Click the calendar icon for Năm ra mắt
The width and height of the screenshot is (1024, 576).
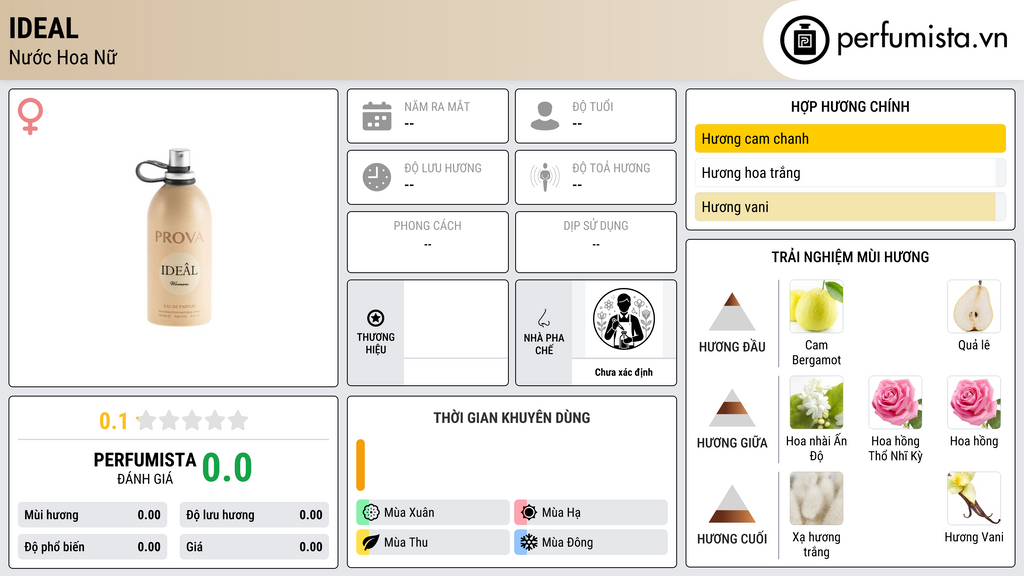pyautogui.click(x=377, y=116)
